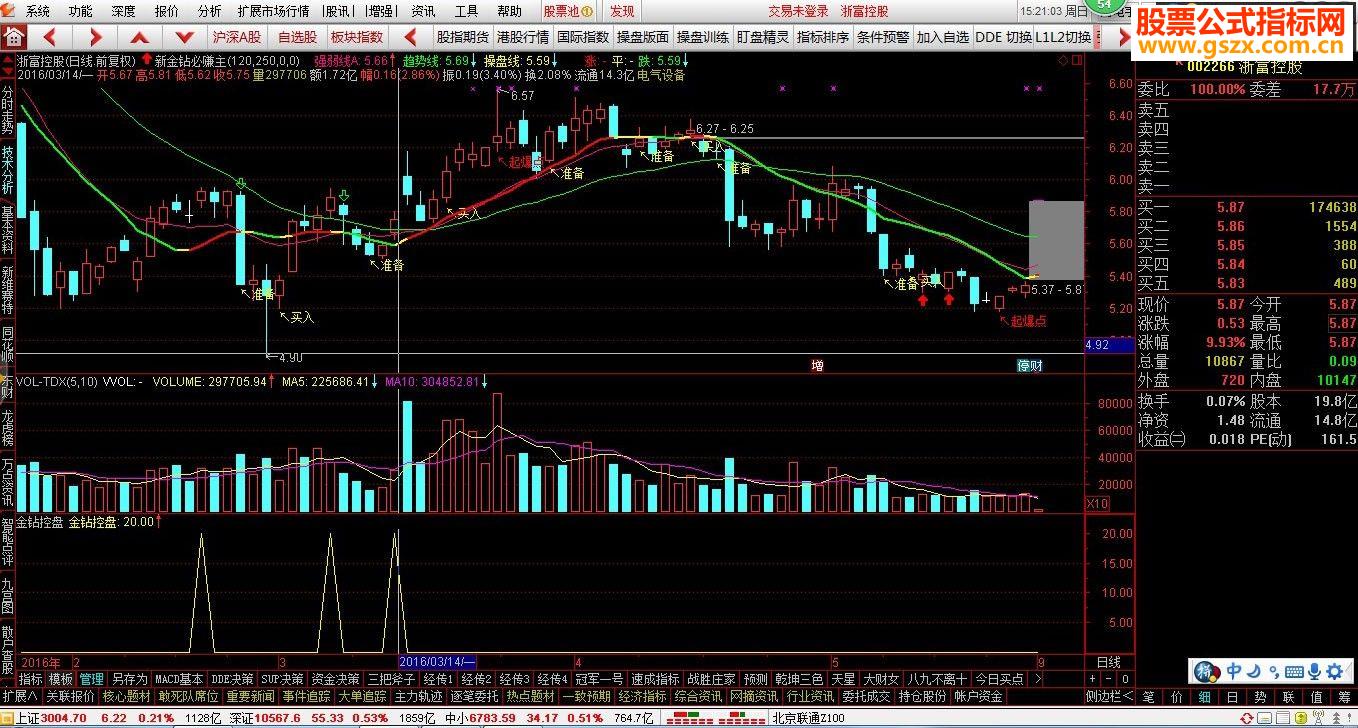Click the small square icon at chart top-right
Image resolution: width=1358 pixels, height=728 pixels.
1077,61
